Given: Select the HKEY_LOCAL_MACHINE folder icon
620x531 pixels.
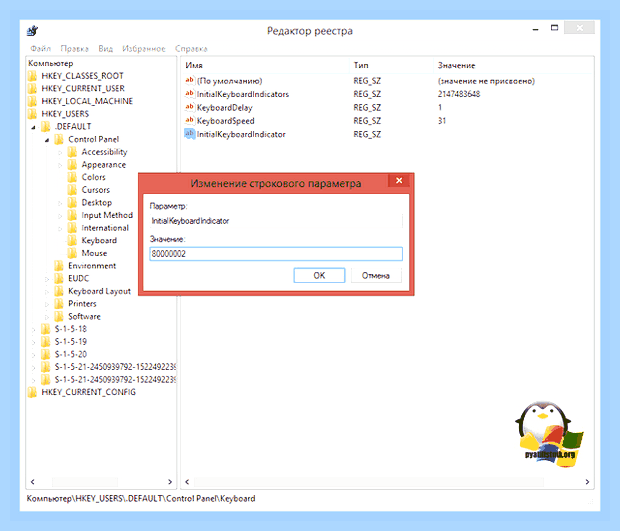Looking at the screenshot, I should [x=32, y=101].
